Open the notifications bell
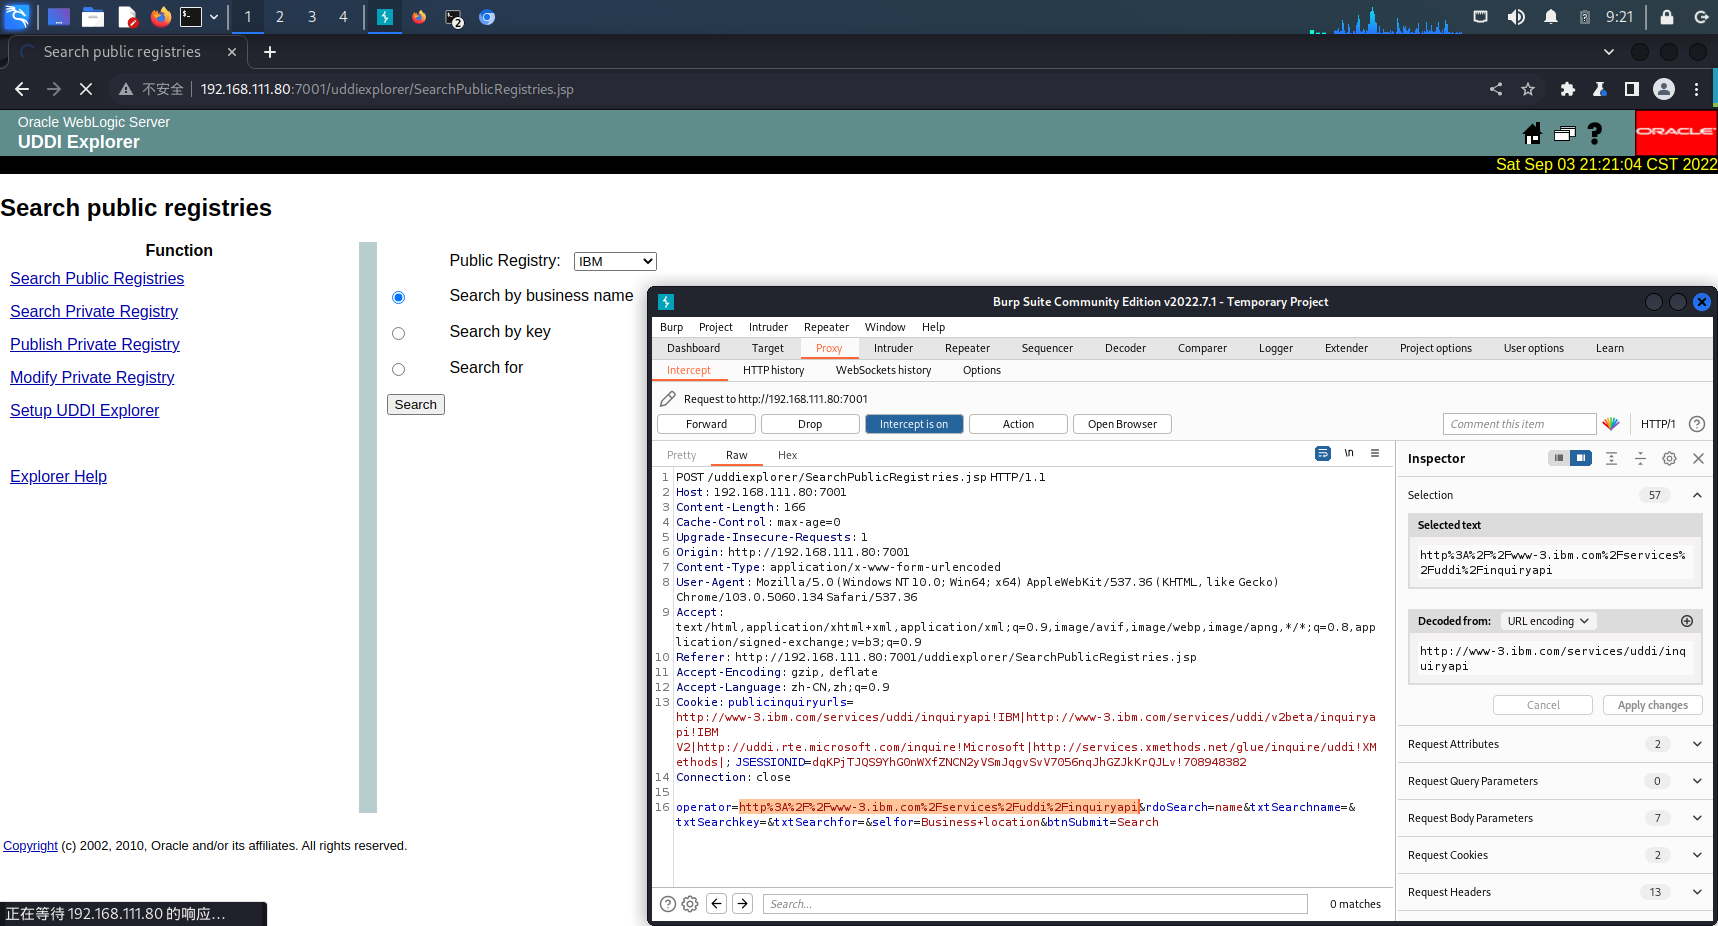The height and width of the screenshot is (926, 1718). (1551, 17)
